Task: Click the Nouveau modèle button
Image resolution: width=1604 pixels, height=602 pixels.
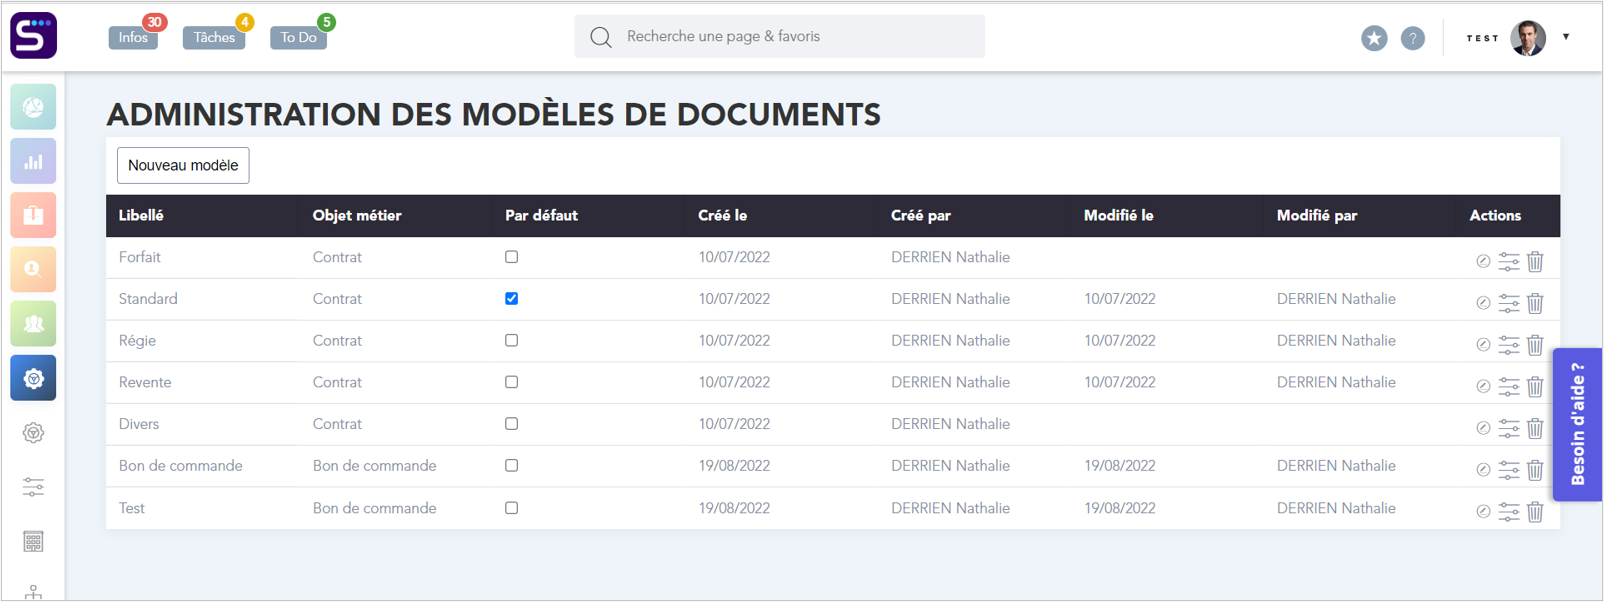Action: (x=183, y=165)
